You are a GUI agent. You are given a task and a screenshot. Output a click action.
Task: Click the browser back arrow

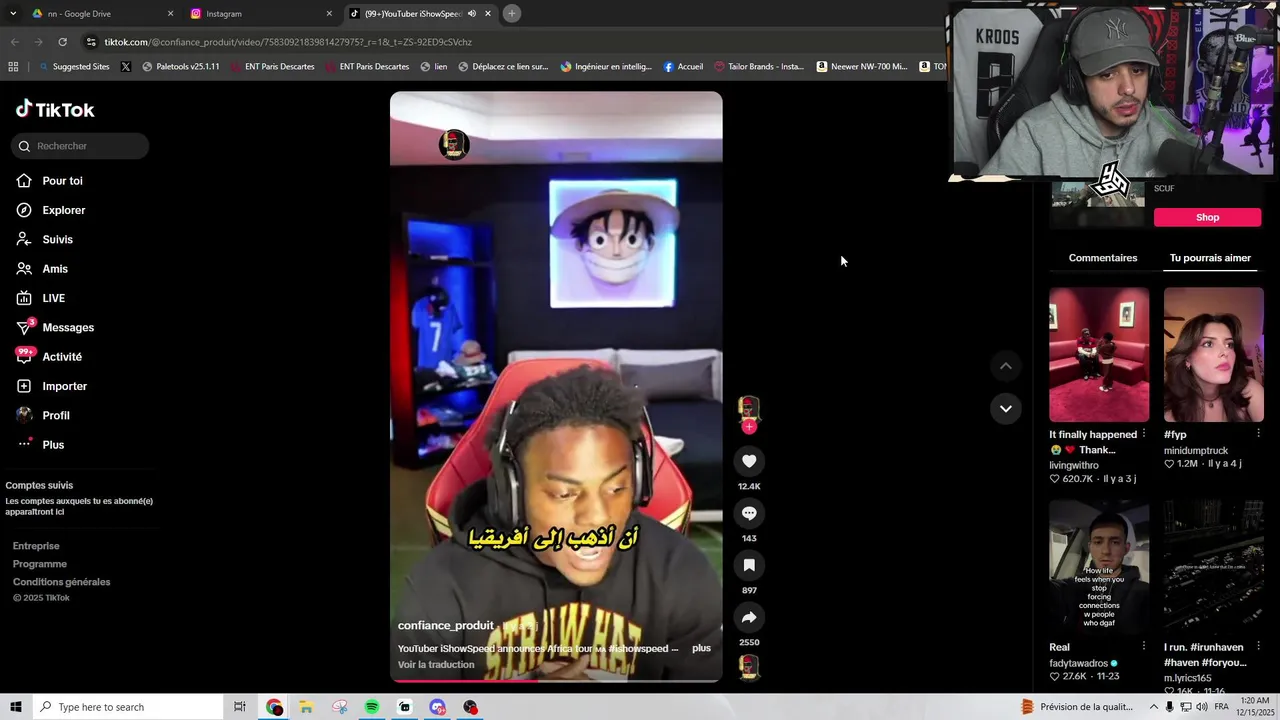click(x=14, y=42)
